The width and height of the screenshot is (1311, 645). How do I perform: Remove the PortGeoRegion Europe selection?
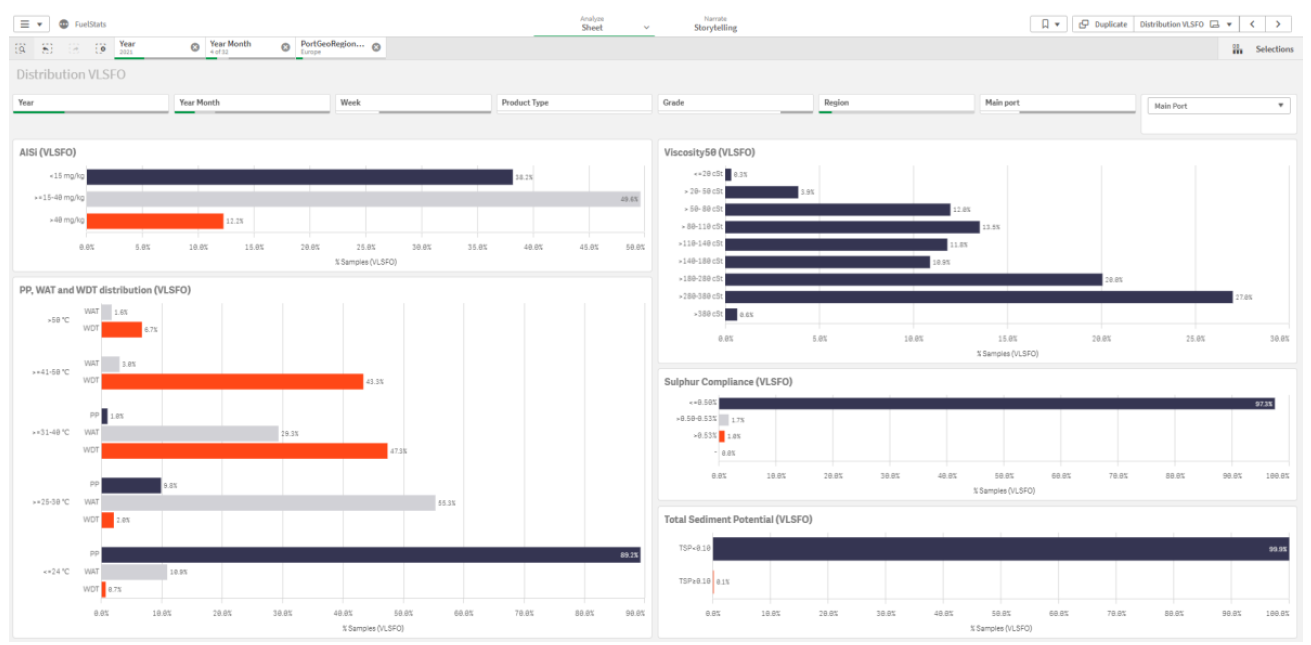(376, 47)
